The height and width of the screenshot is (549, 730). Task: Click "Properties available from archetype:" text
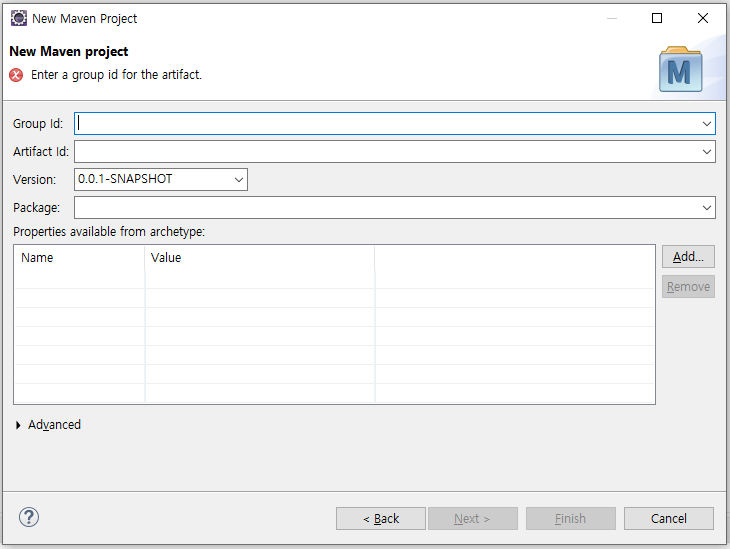[109, 231]
